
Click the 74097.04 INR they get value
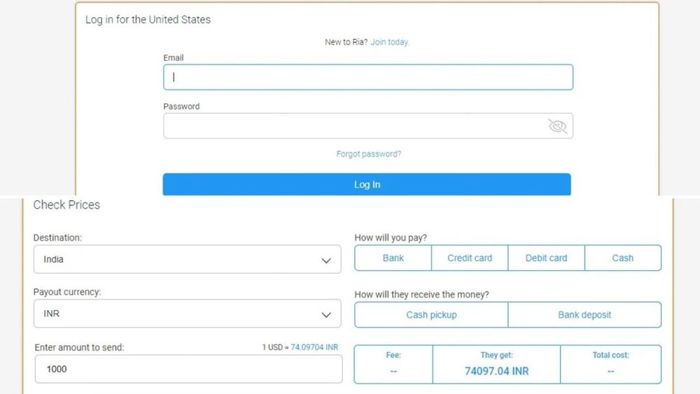click(x=496, y=371)
